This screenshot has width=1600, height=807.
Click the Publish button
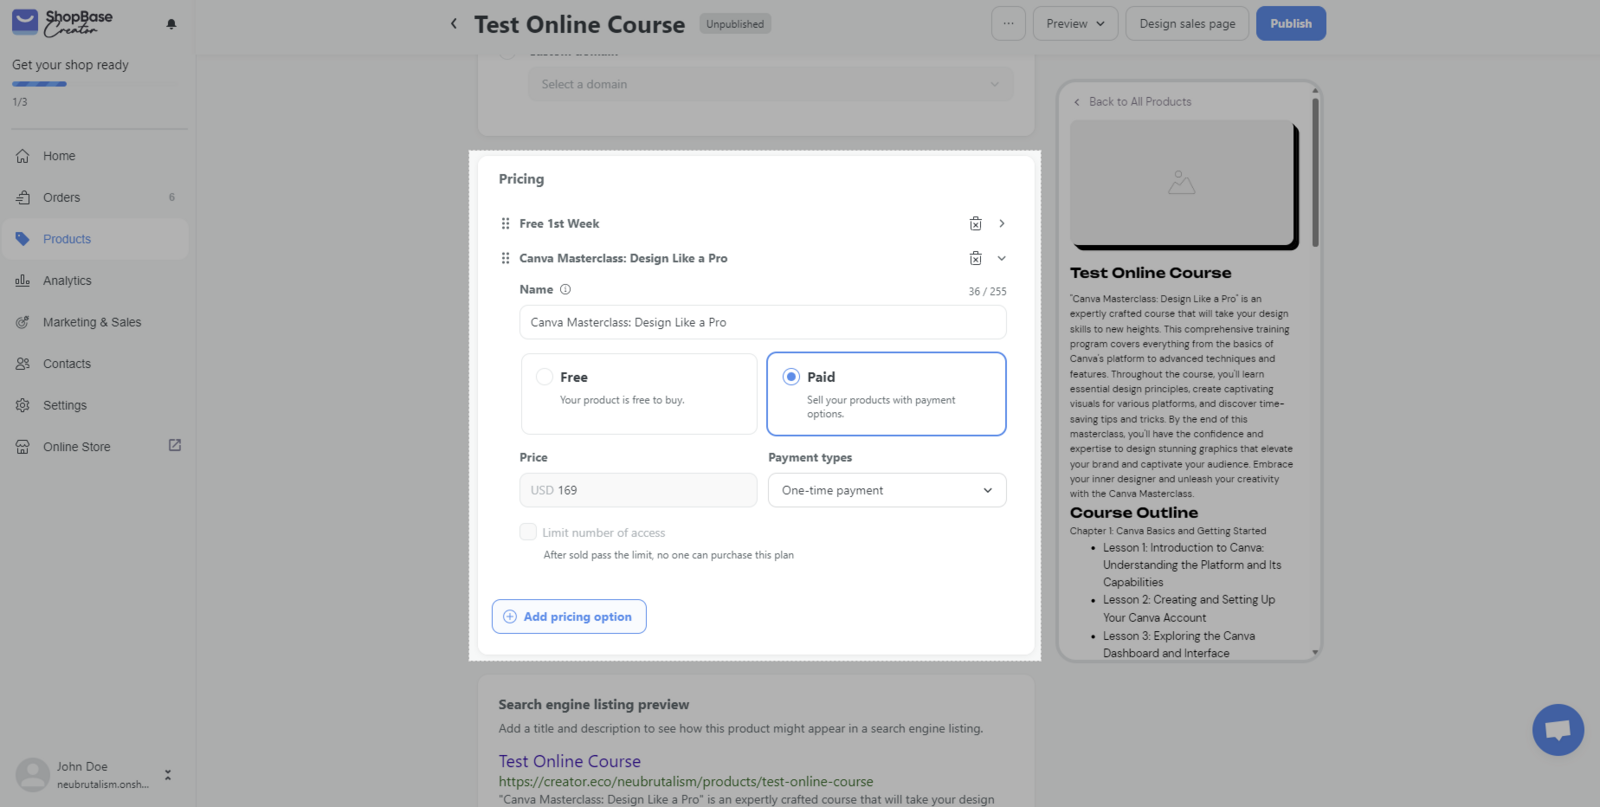point(1291,24)
